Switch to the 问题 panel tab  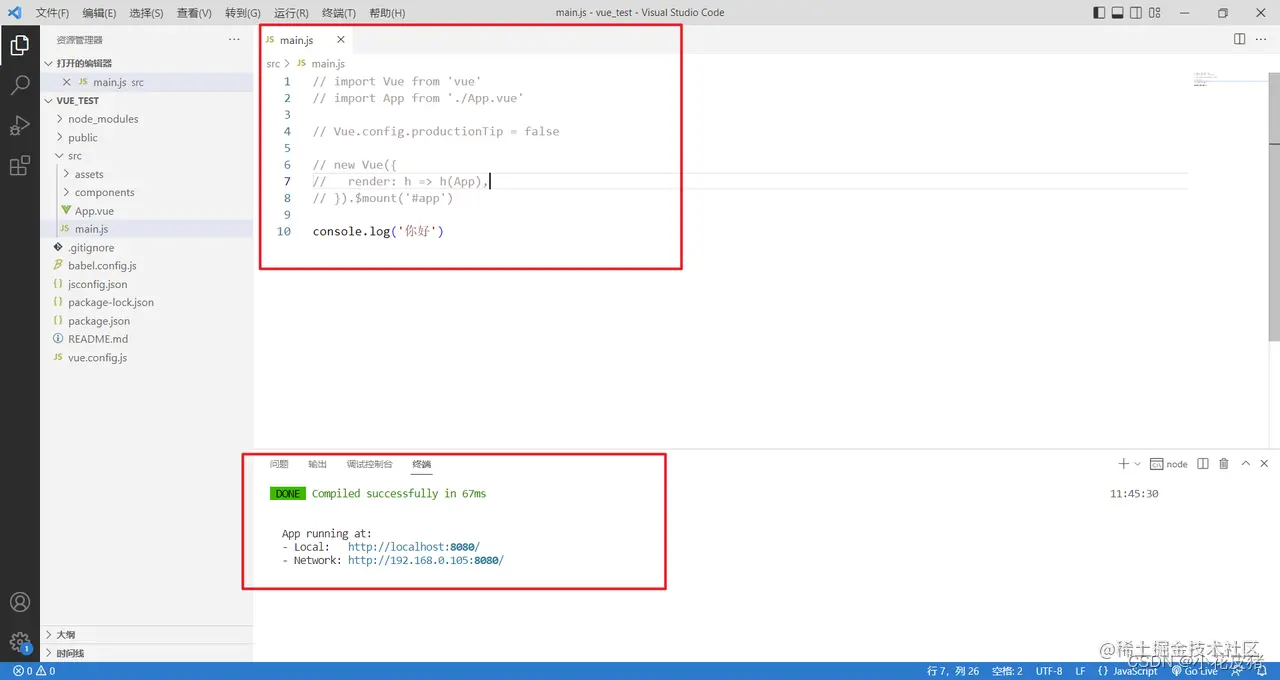(279, 464)
